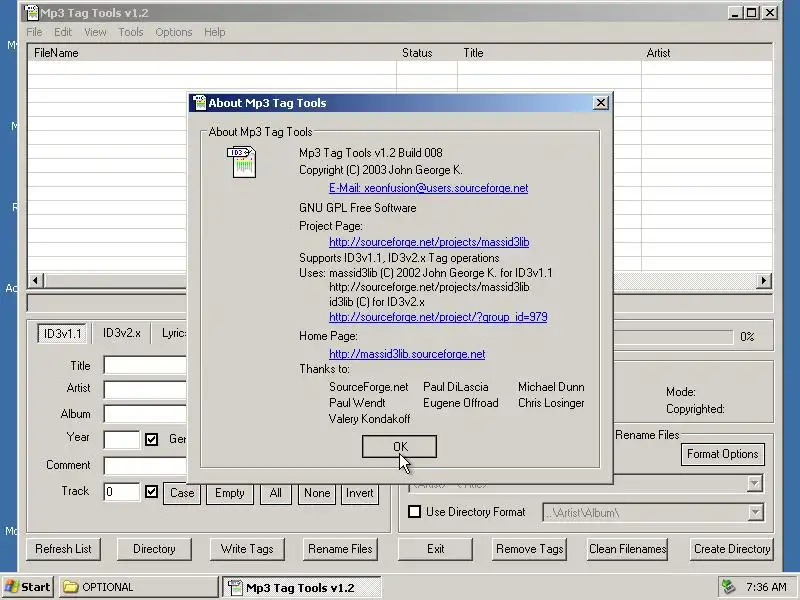Sort by the Artist column header

[x=707, y=53]
